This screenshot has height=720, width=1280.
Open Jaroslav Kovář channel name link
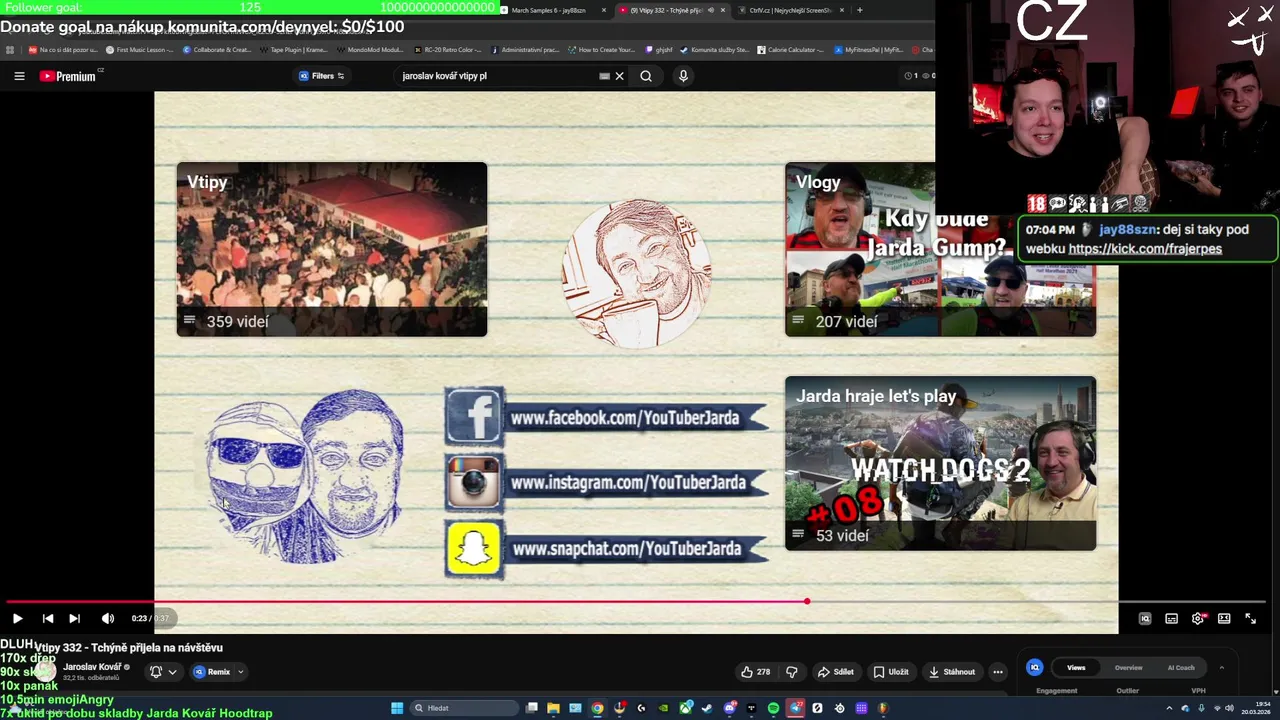coord(92,667)
